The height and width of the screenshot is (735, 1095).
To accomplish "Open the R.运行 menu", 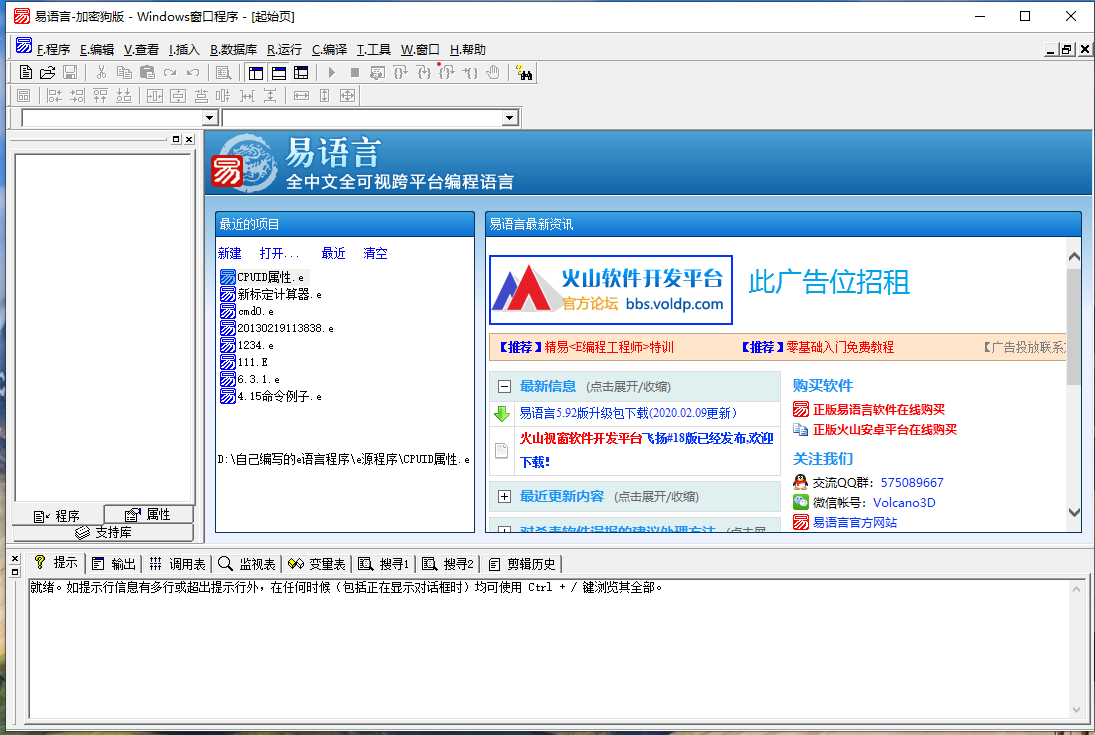I will (284, 50).
